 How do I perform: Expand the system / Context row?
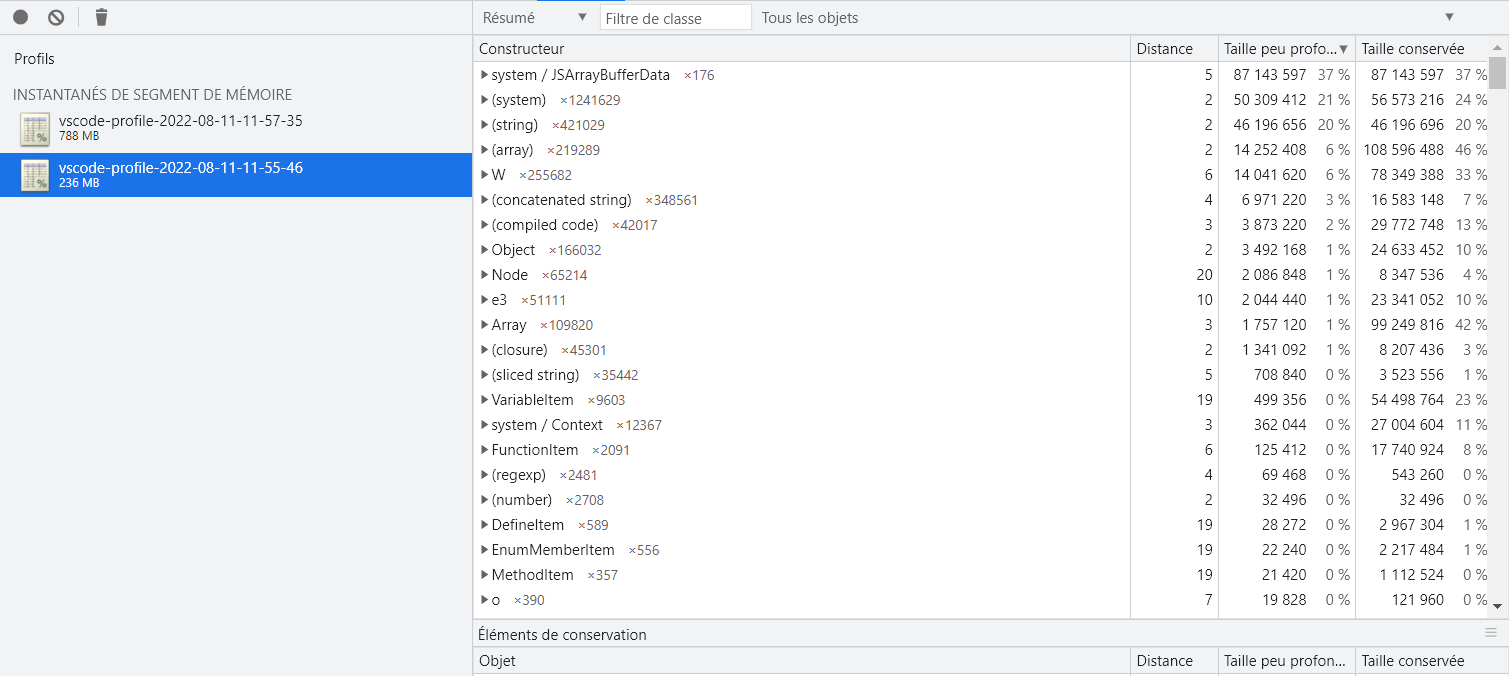pyautogui.click(x=484, y=425)
